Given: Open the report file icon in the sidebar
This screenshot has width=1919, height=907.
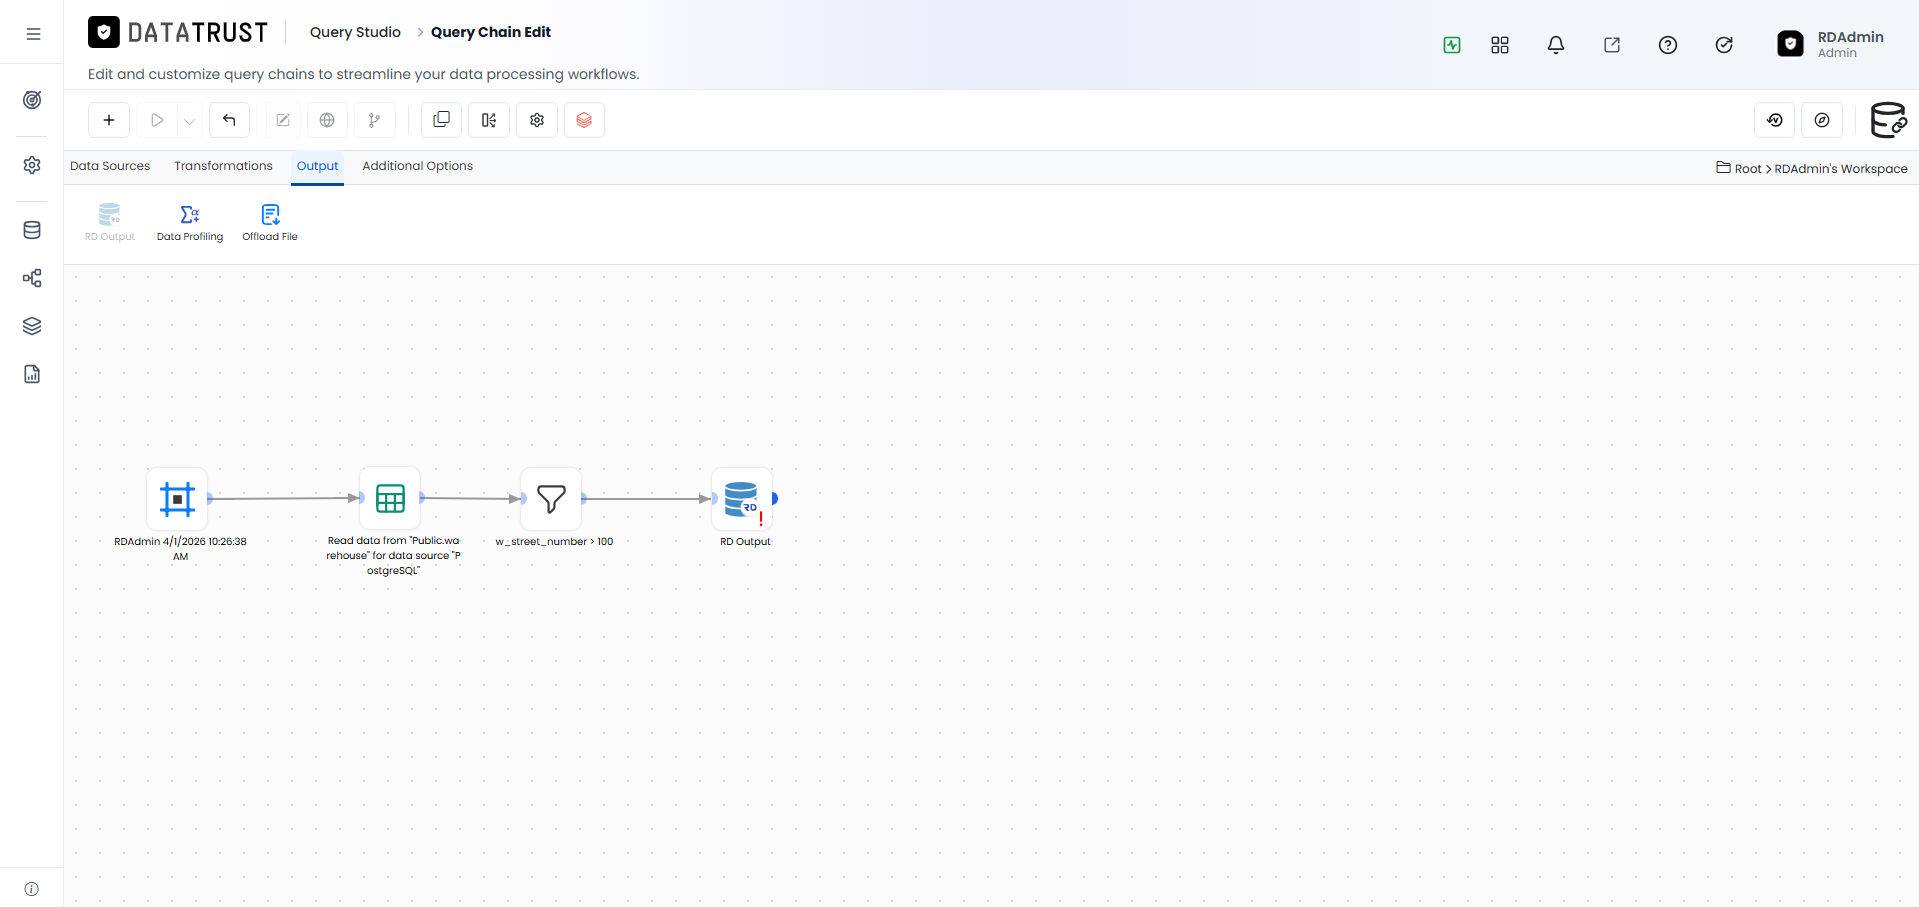Looking at the screenshot, I should coord(32,374).
